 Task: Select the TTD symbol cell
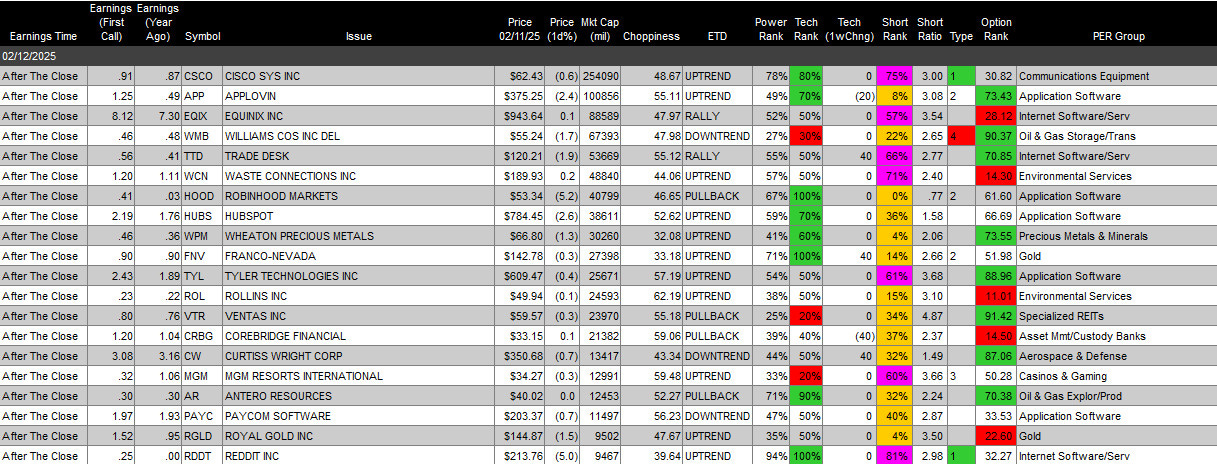click(x=202, y=156)
